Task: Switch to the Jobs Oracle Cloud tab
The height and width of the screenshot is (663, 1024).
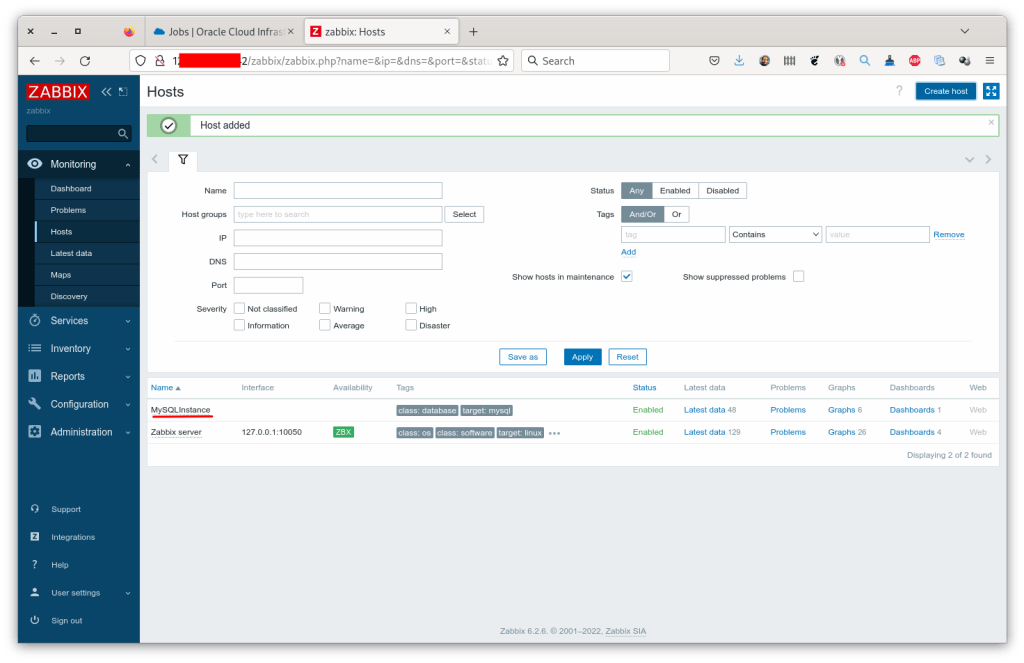Action: tap(223, 31)
